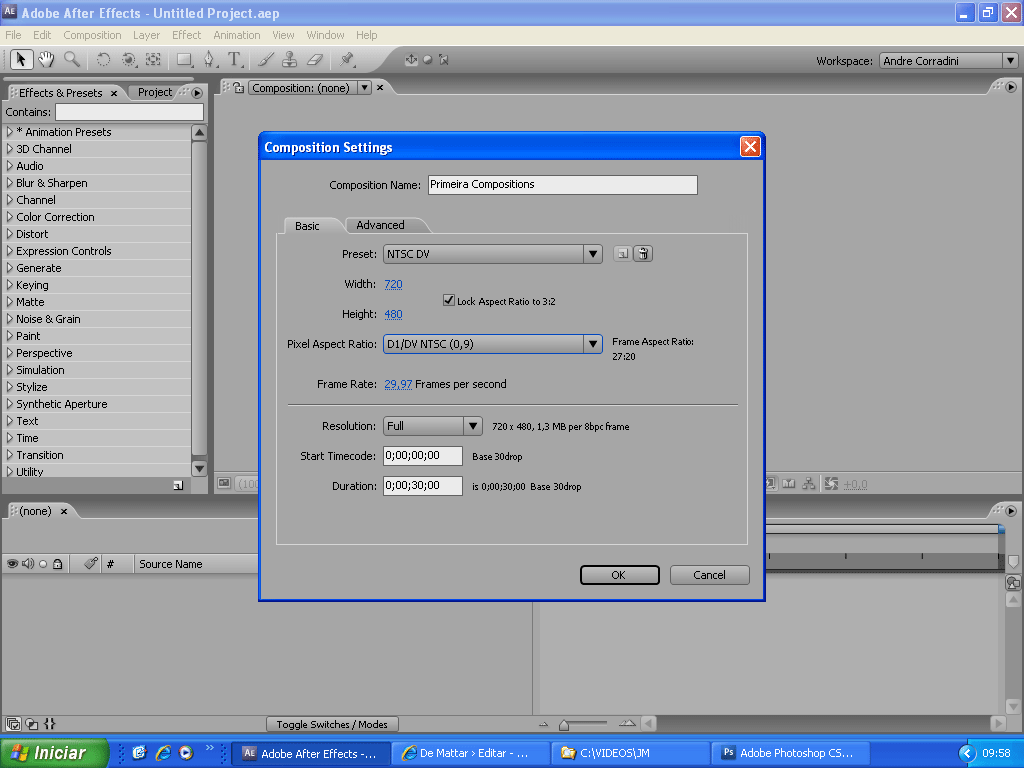Switch to the Project panel tab
1024x768 pixels.
[155, 92]
